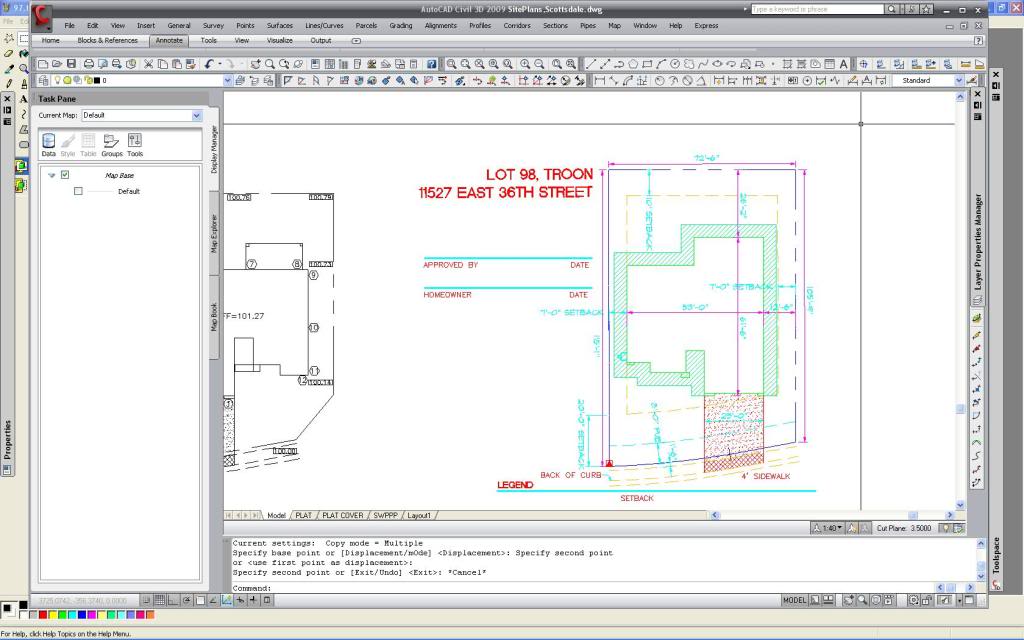This screenshot has width=1024, height=640.
Task: Click the Undo arrow icon
Action: pyautogui.click(x=209, y=64)
